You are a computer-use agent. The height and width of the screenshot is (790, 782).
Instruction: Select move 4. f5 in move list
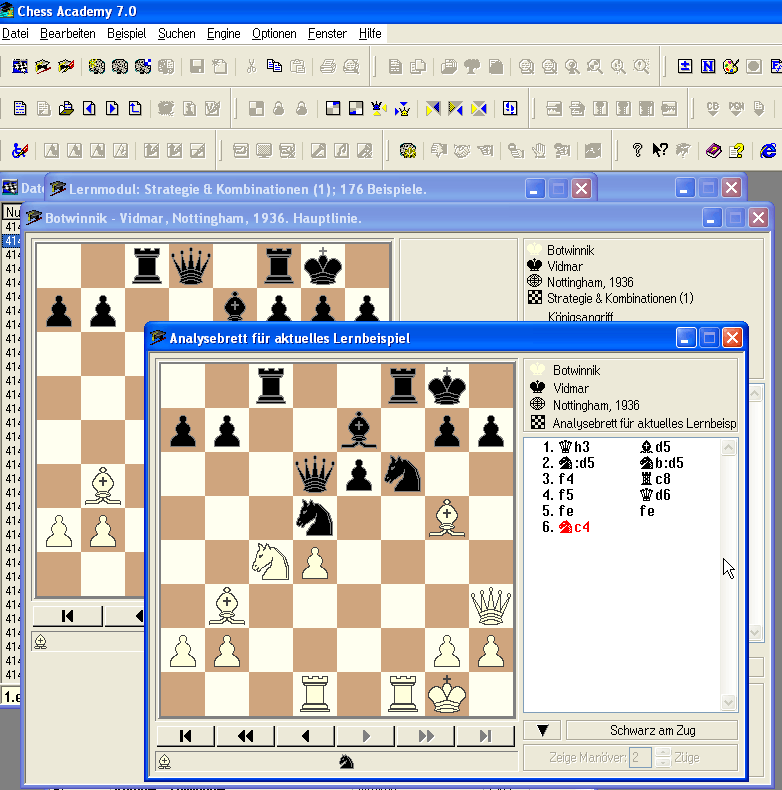pyautogui.click(x=566, y=495)
